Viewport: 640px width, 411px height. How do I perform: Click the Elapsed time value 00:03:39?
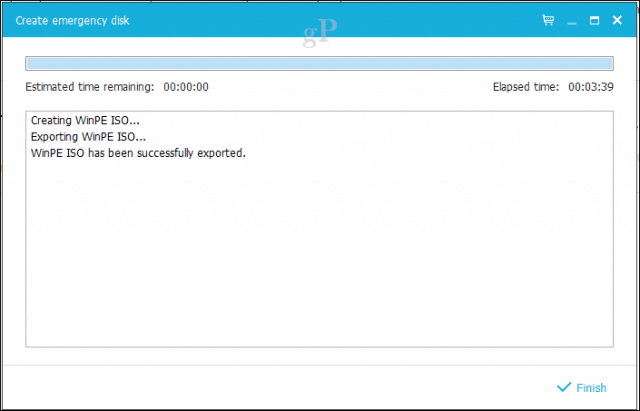click(591, 87)
